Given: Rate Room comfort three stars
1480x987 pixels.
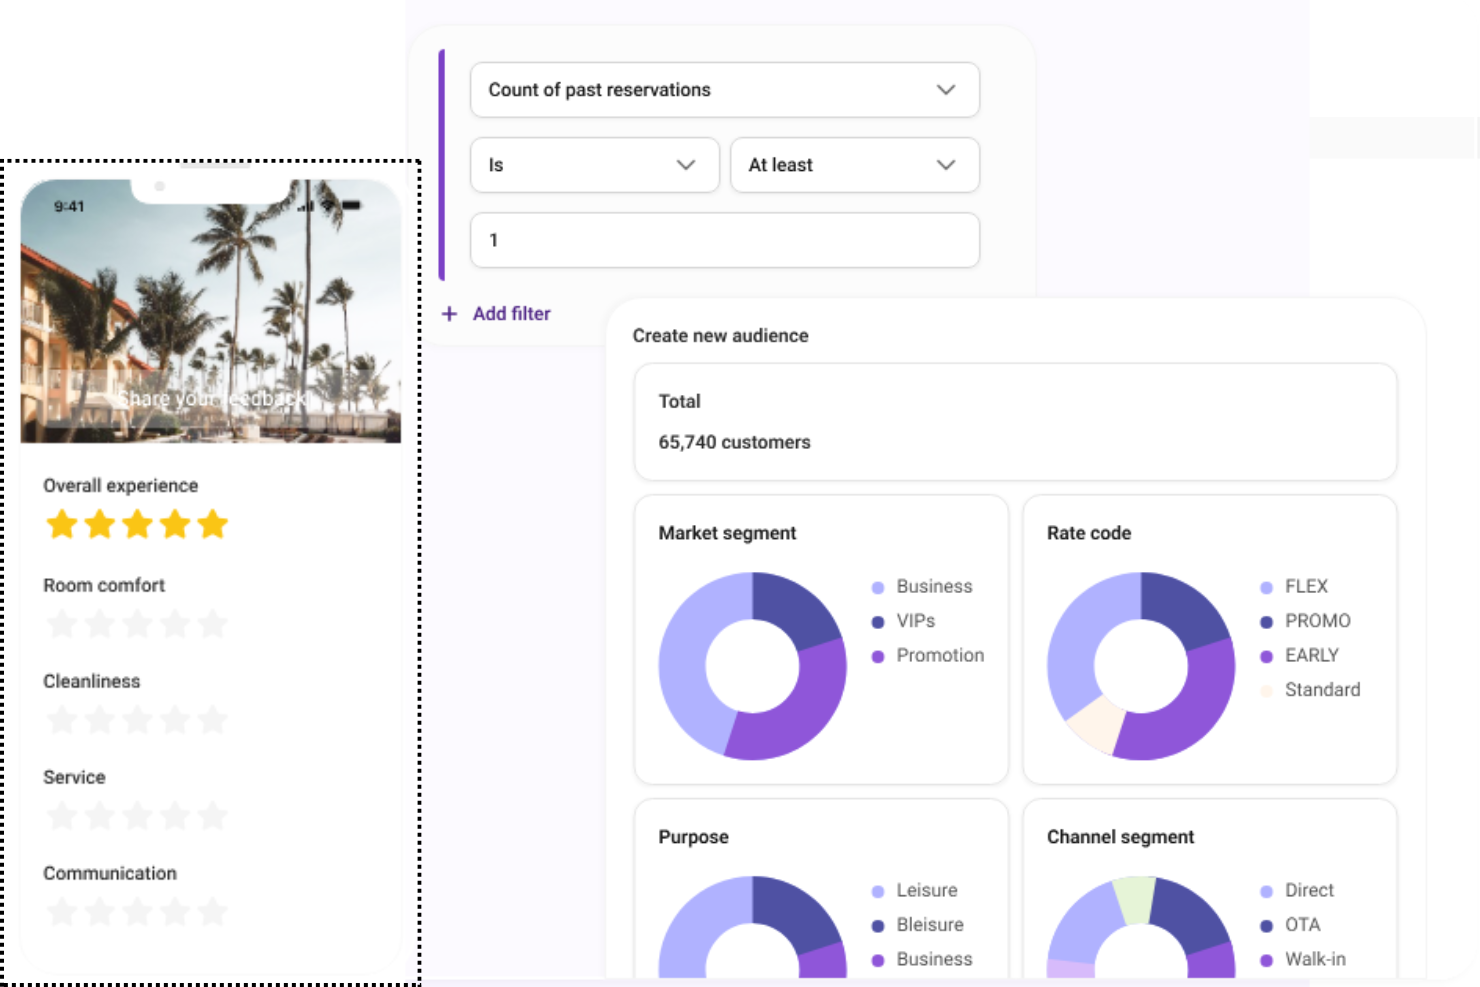Looking at the screenshot, I should (137, 624).
